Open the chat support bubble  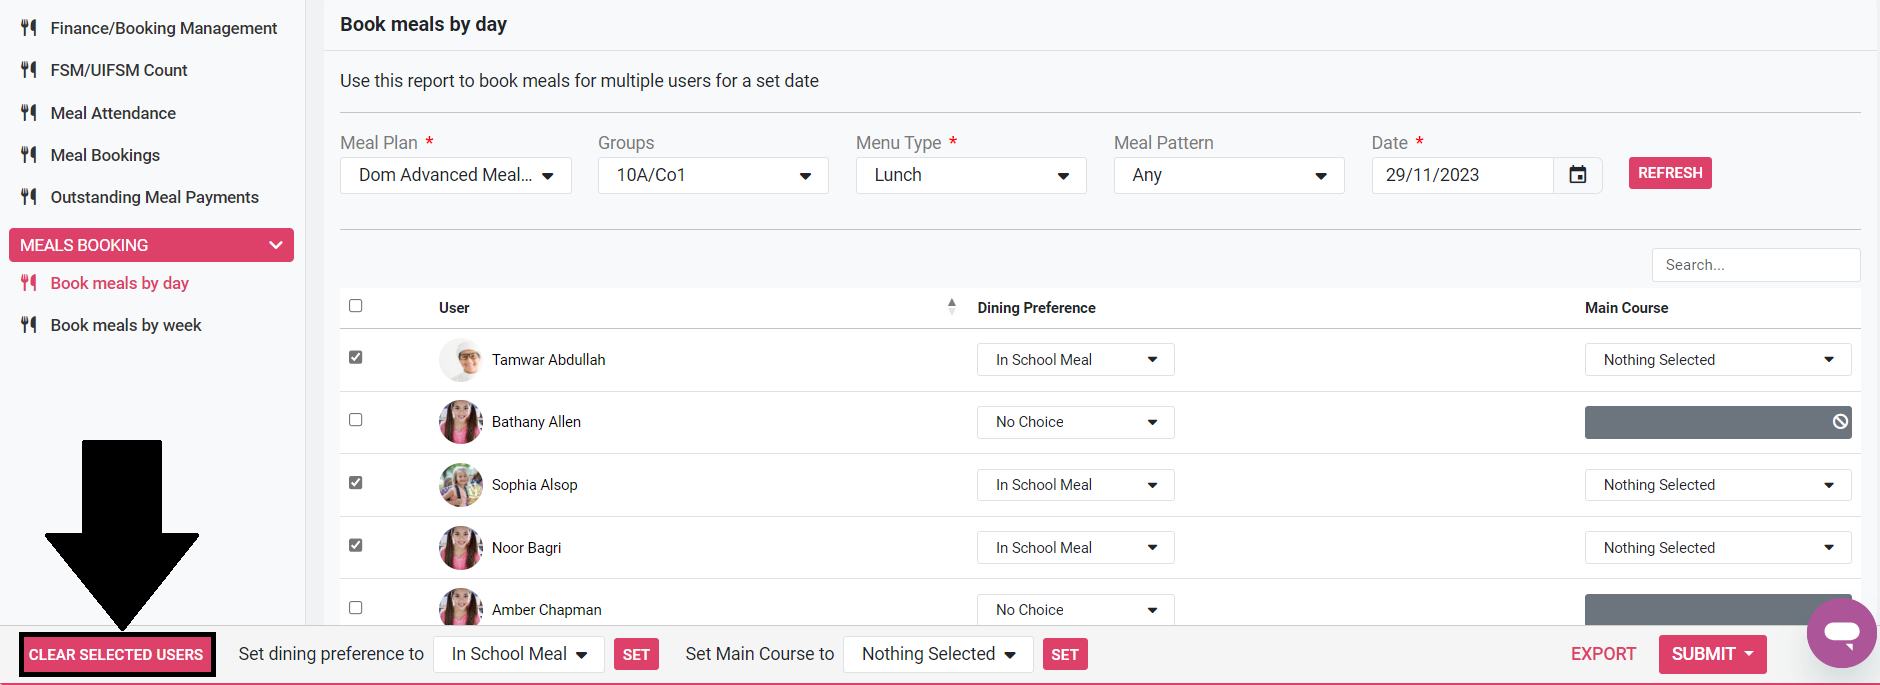click(1840, 633)
